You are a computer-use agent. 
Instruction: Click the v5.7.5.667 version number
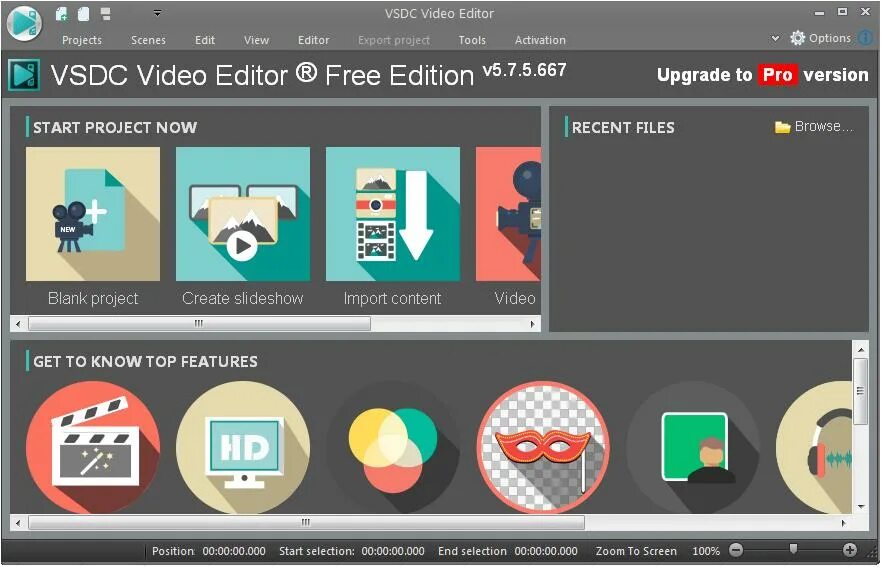524,70
